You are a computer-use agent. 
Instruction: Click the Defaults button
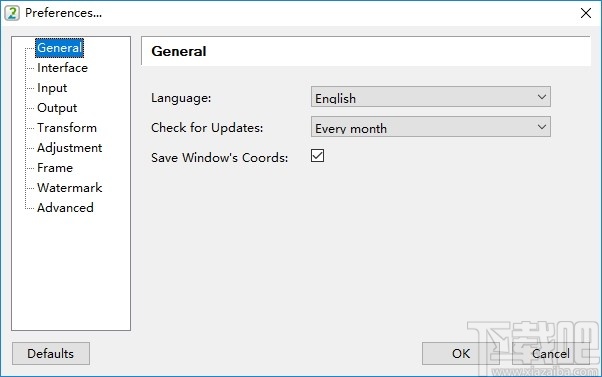coord(51,354)
